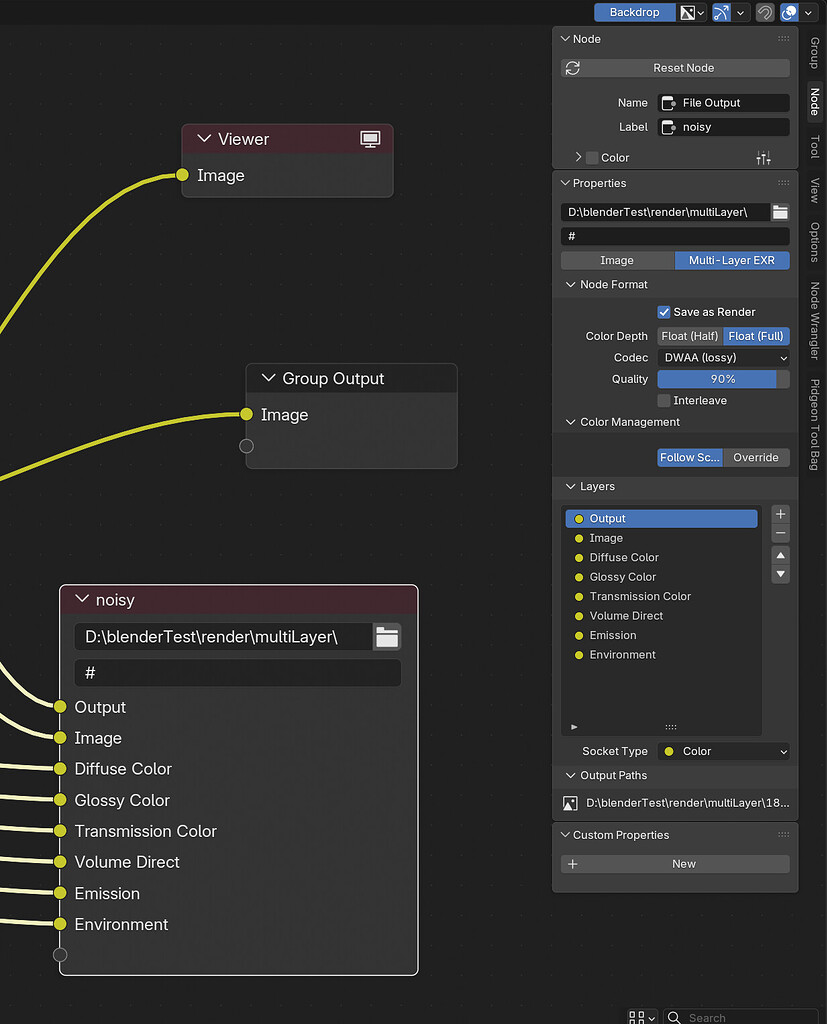Switch to the Node Wrangler tab
Screen dimensions: 827x1024
pyautogui.click(x=815, y=321)
